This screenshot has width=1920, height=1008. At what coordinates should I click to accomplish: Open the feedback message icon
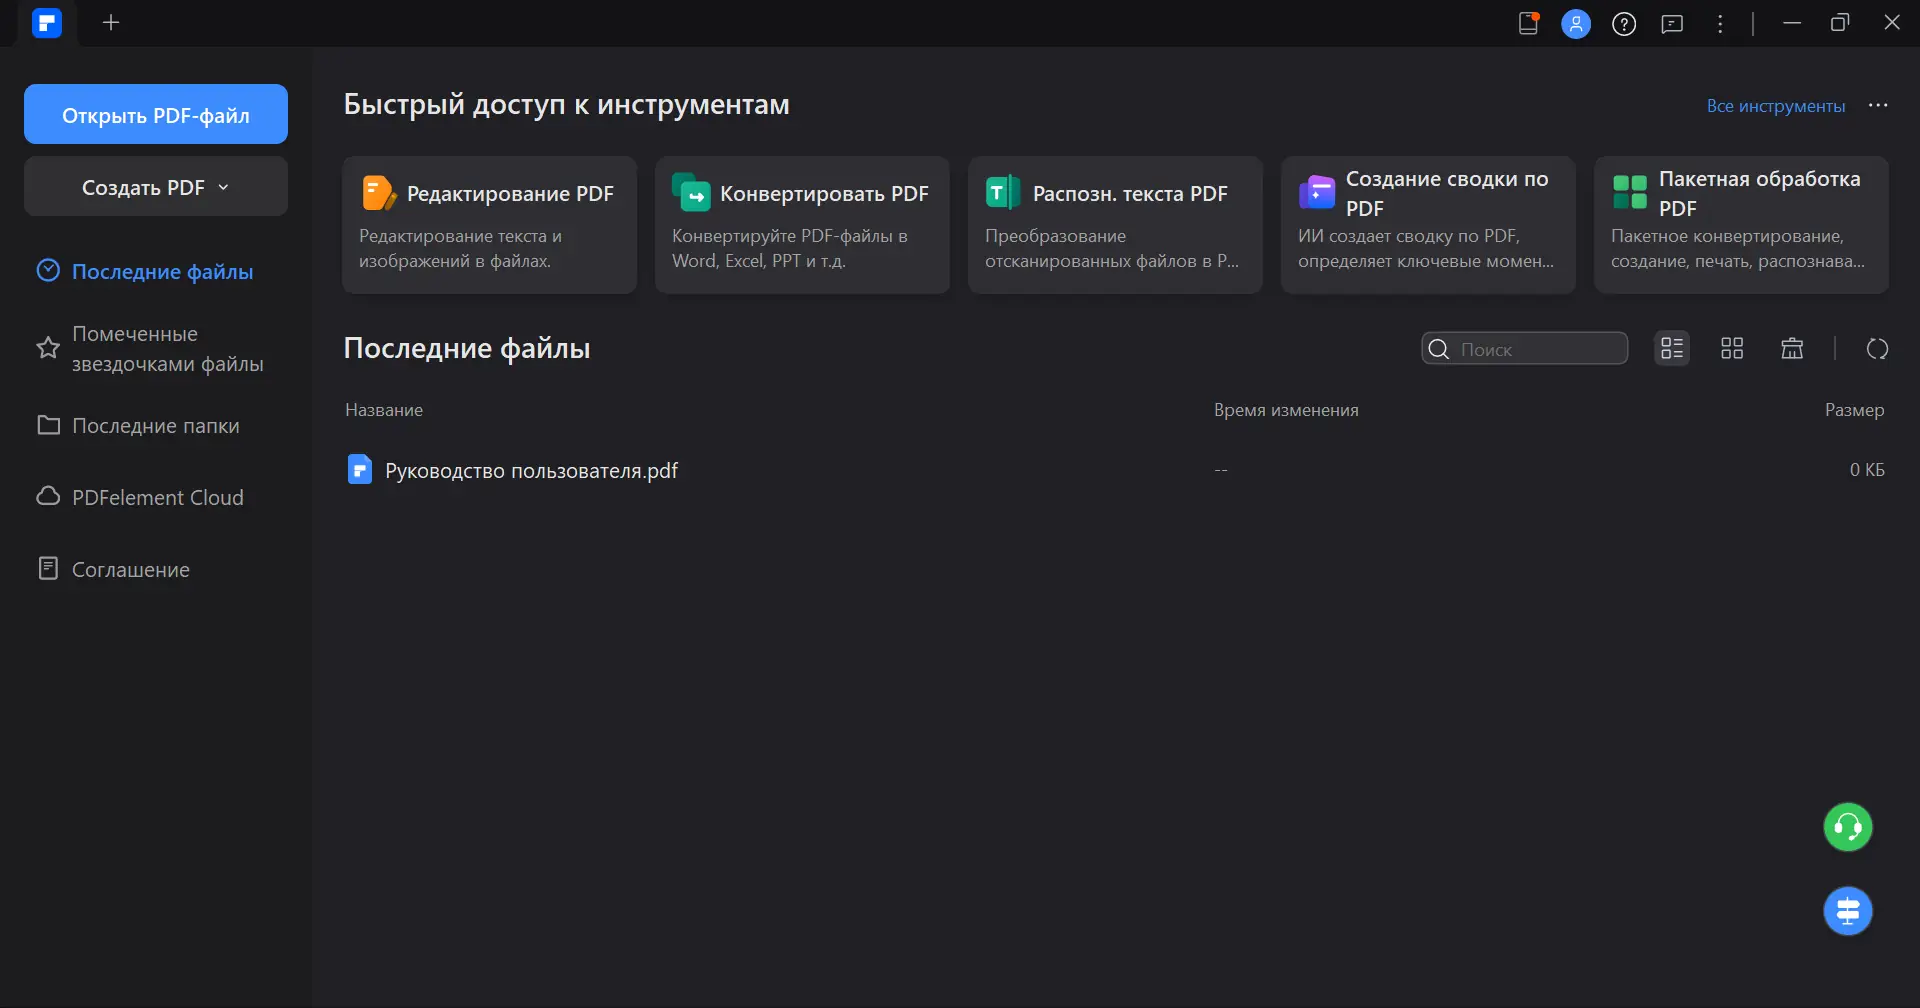click(1672, 23)
